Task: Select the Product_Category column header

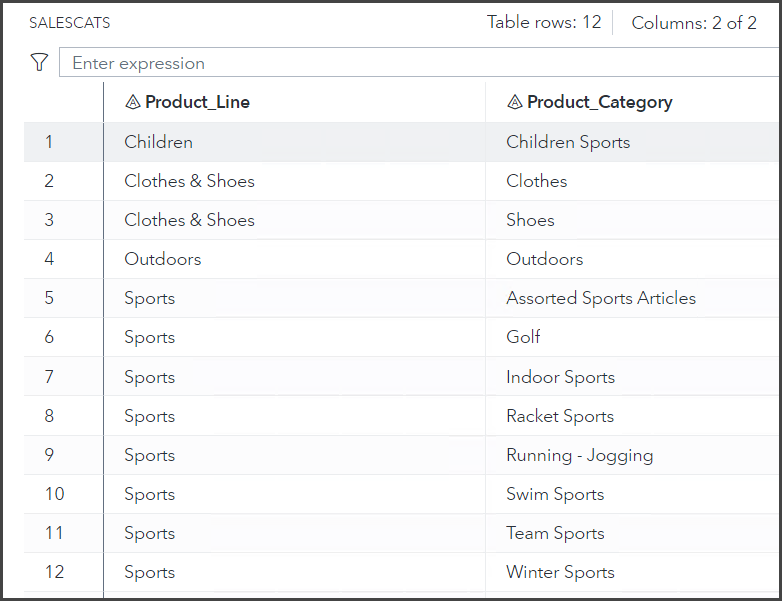Action: 599,102
